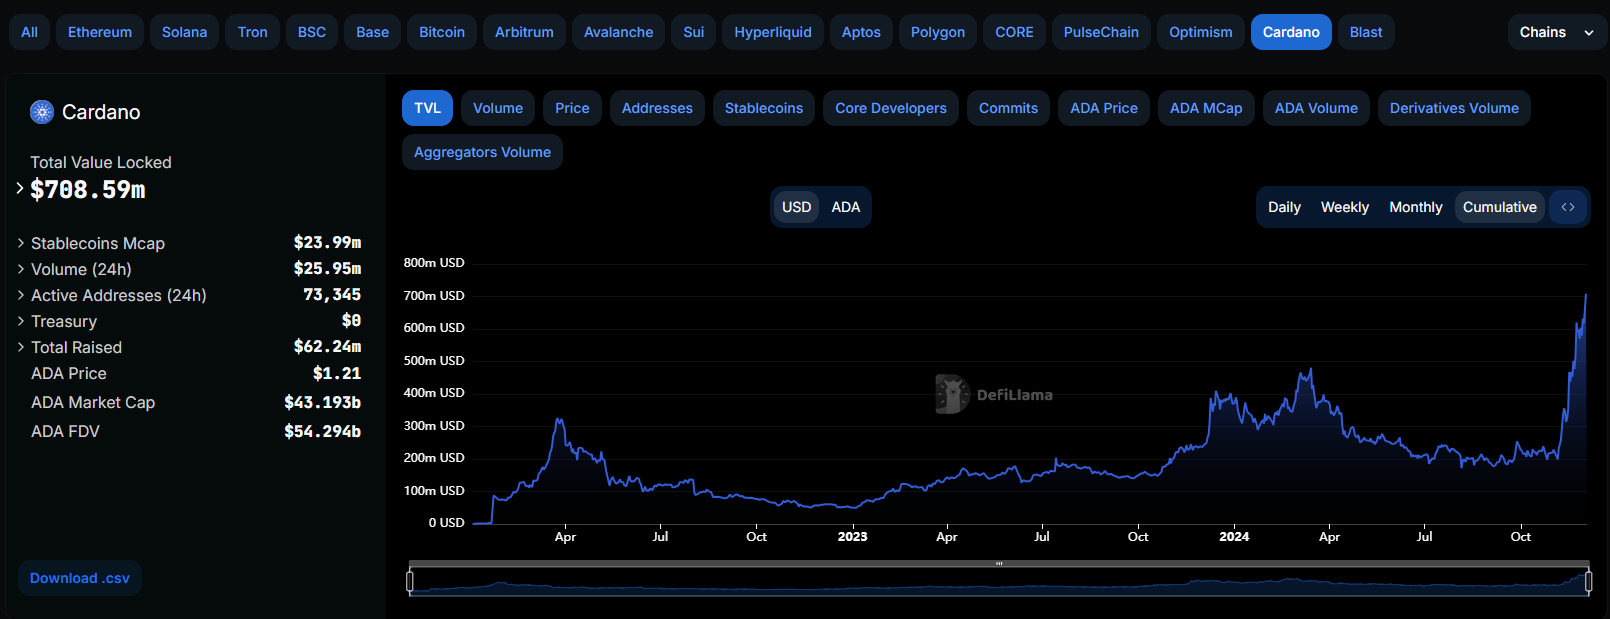Select Weekly chart interval

coord(1345,207)
